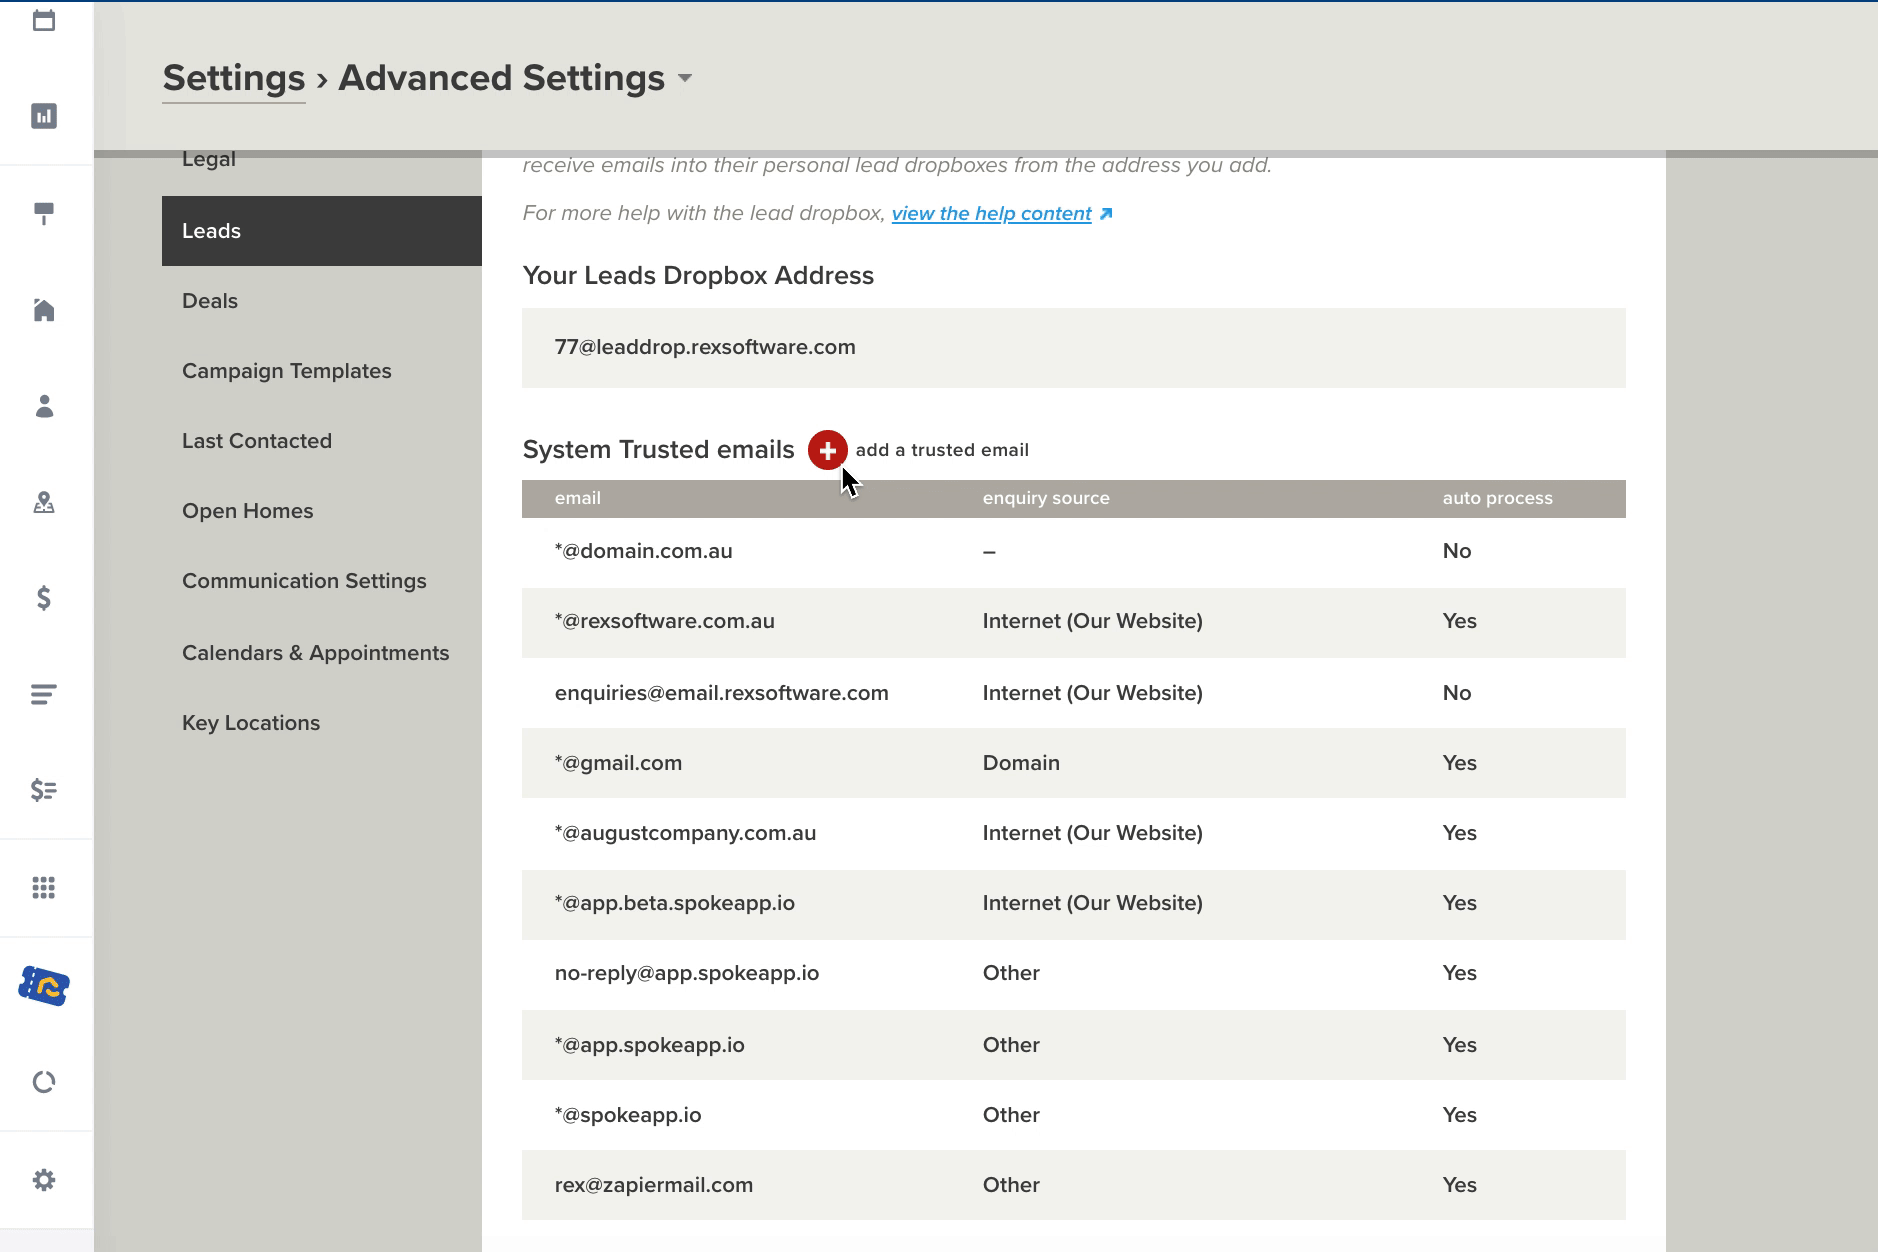Expand the Advanced Settings dropdown arrow
This screenshot has height=1252, width=1878.
tap(685, 78)
